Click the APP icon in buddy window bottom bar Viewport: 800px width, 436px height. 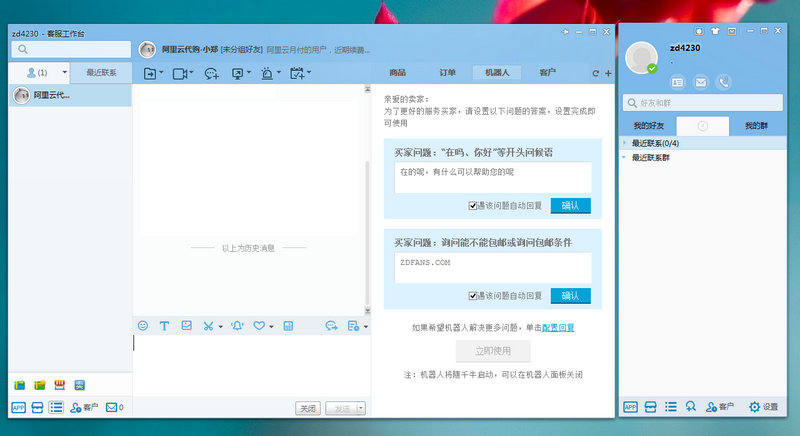point(631,406)
